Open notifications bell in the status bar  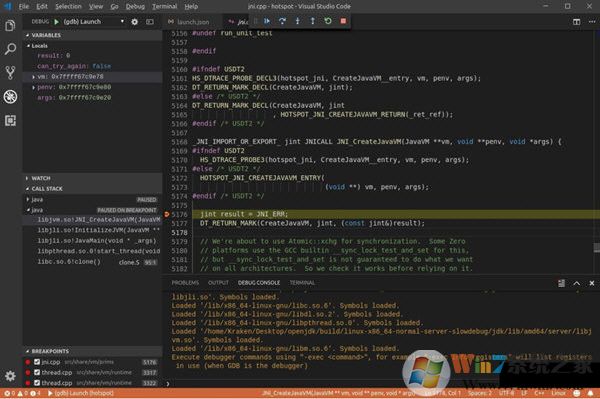tap(591, 393)
